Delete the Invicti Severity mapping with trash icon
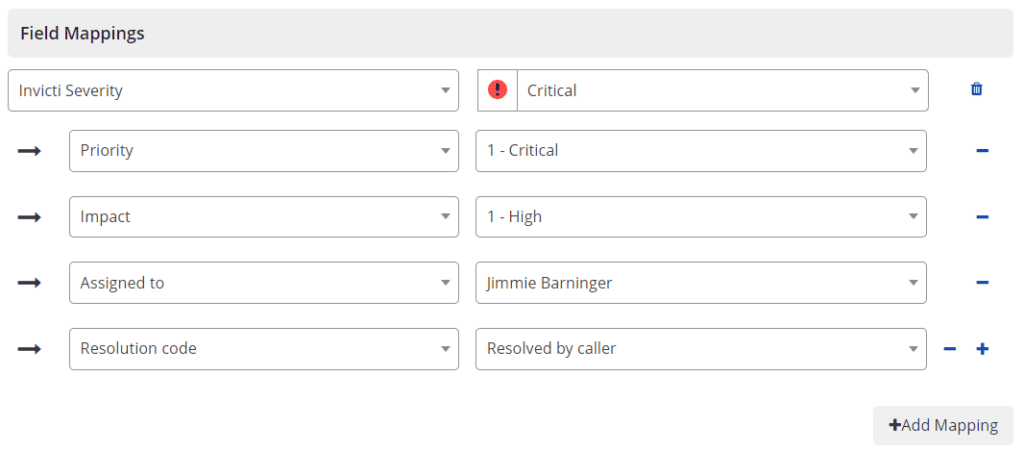1024x451 pixels. pyautogui.click(x=976, y=89)
